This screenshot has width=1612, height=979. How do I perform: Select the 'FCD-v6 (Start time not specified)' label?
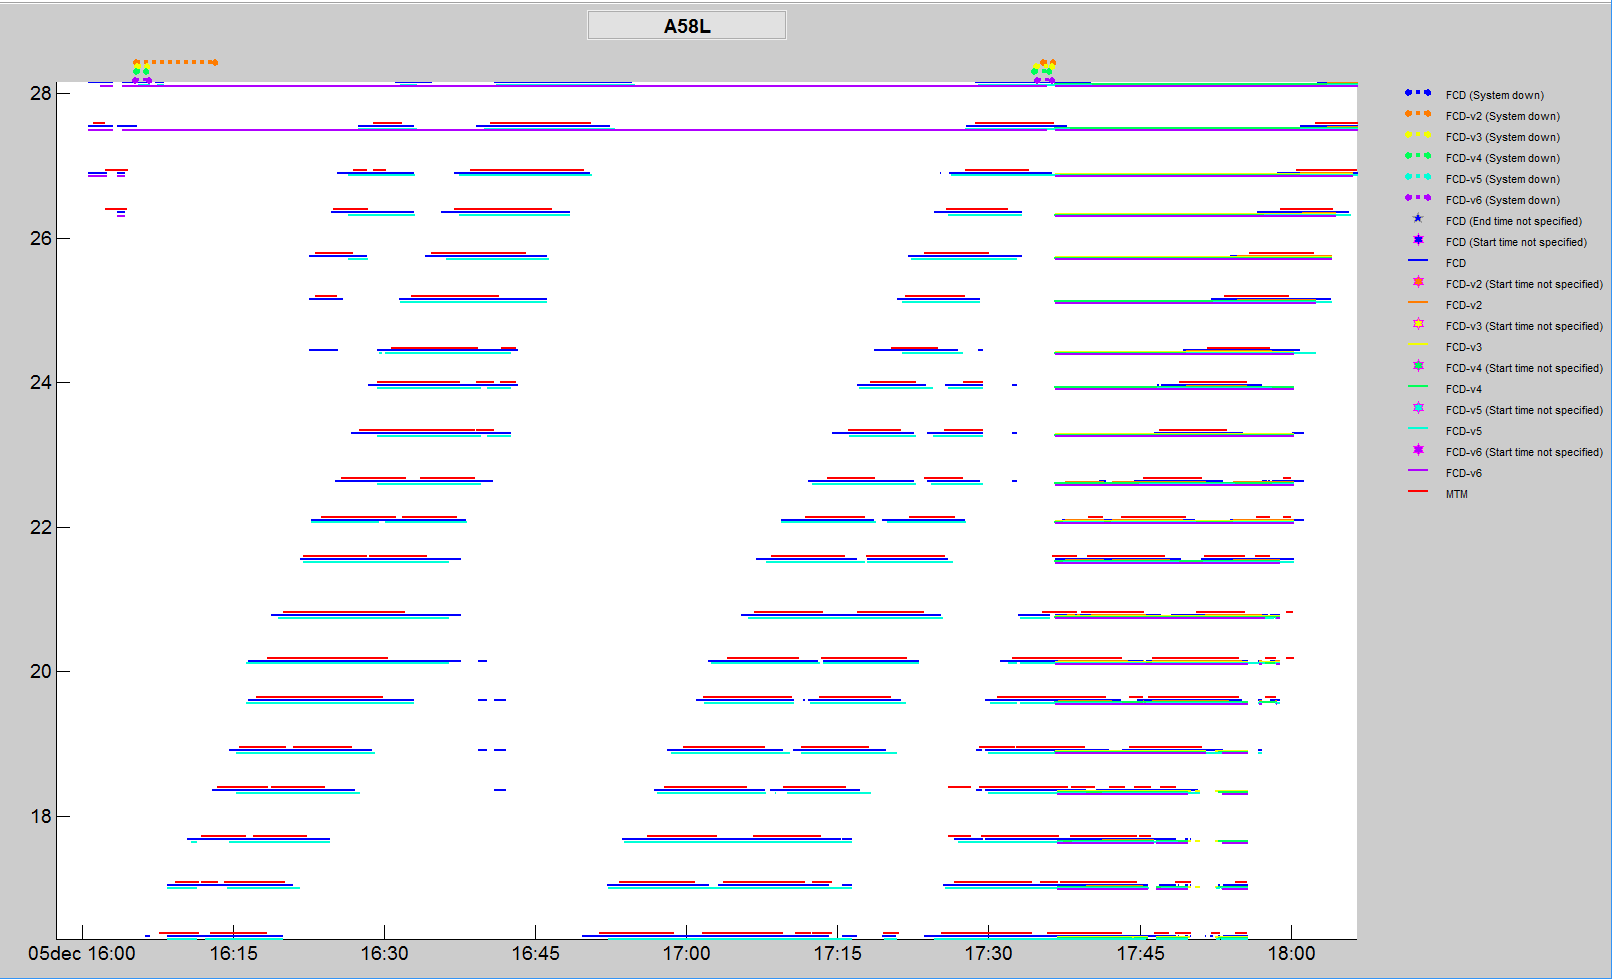click(x=1524, y=452)
